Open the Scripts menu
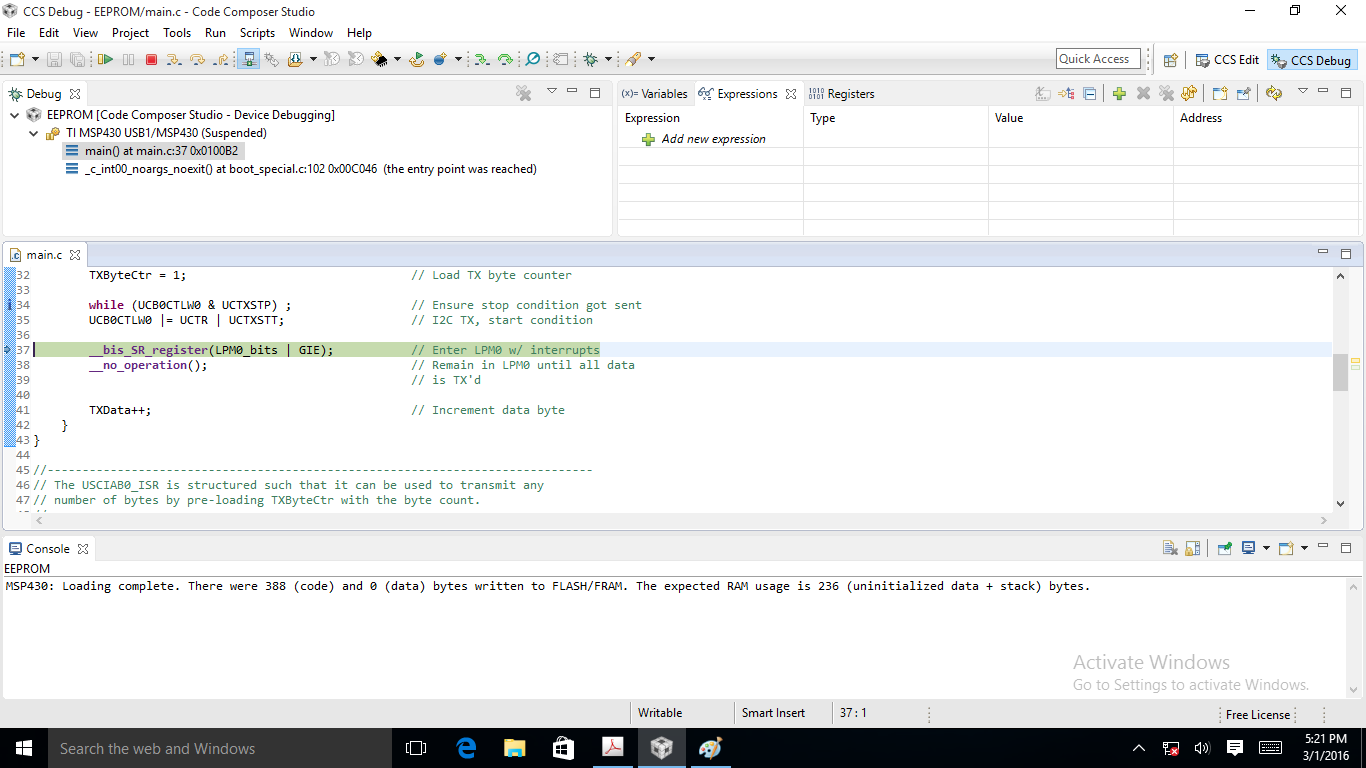The height and width of the screenshot is (768, 1366). pyautogui.click(x=257, y=33)
